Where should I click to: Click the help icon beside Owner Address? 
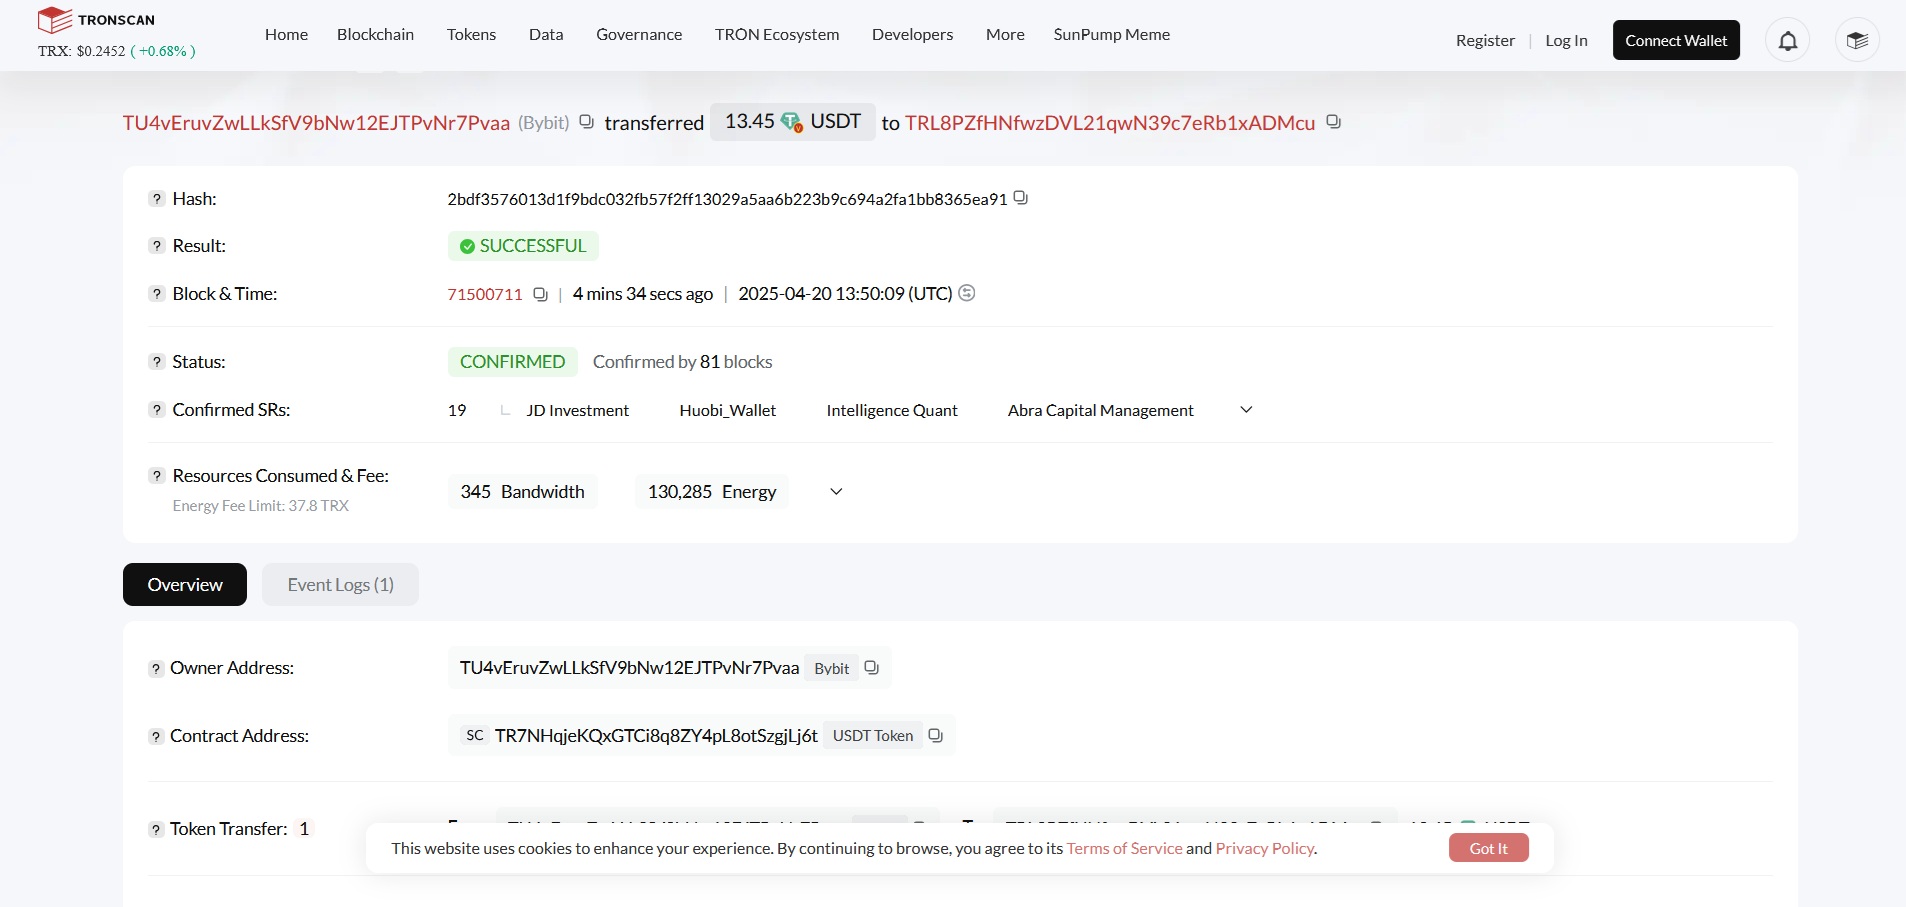pyautogui.click(x=156, y=669)
